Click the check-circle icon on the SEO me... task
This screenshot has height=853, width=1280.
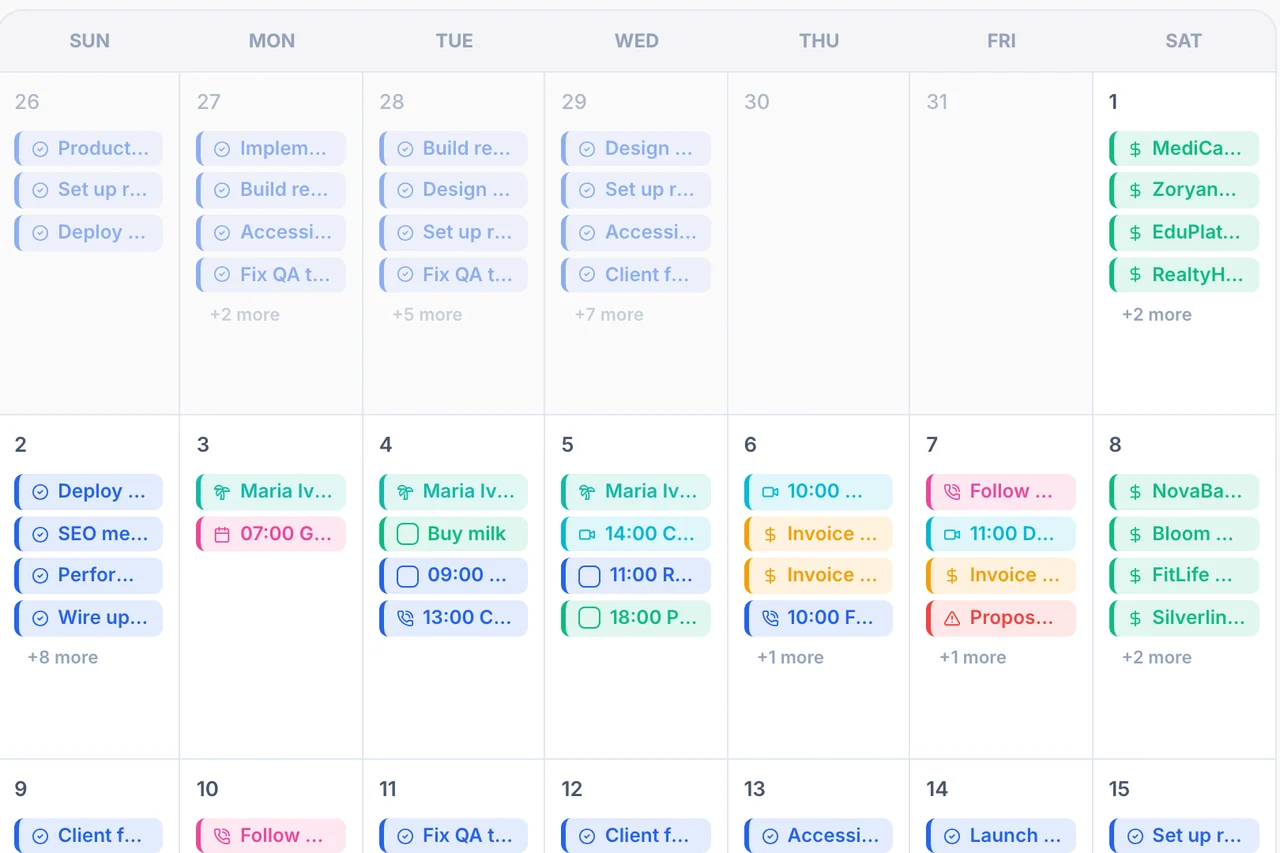coord(40,534)
